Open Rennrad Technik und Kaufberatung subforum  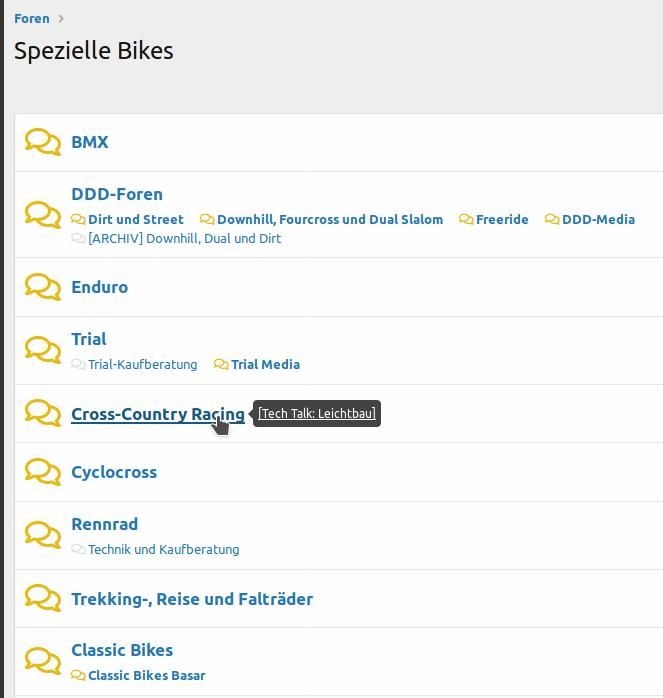(163, 549)
